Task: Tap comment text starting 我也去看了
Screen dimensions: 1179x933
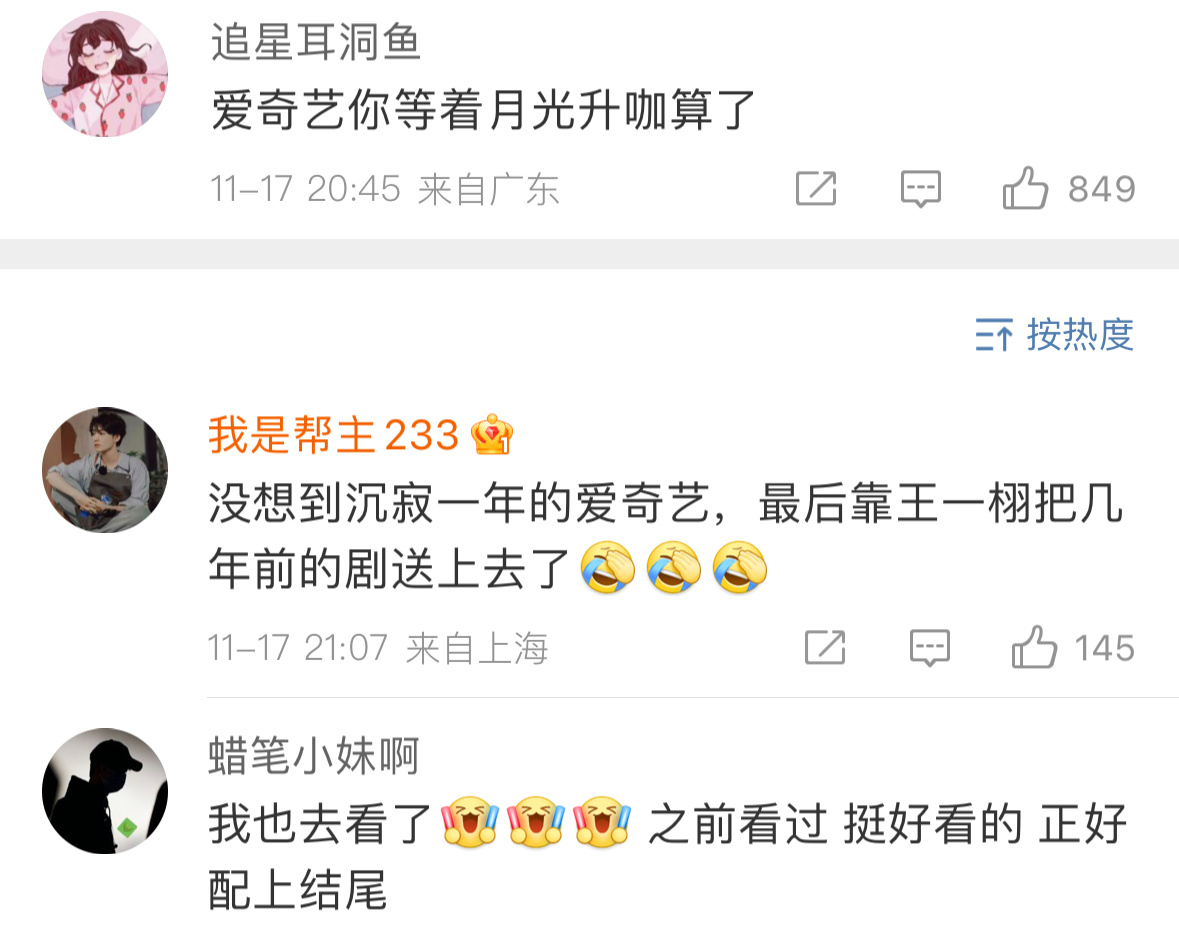Action: [x=668, y=856]
